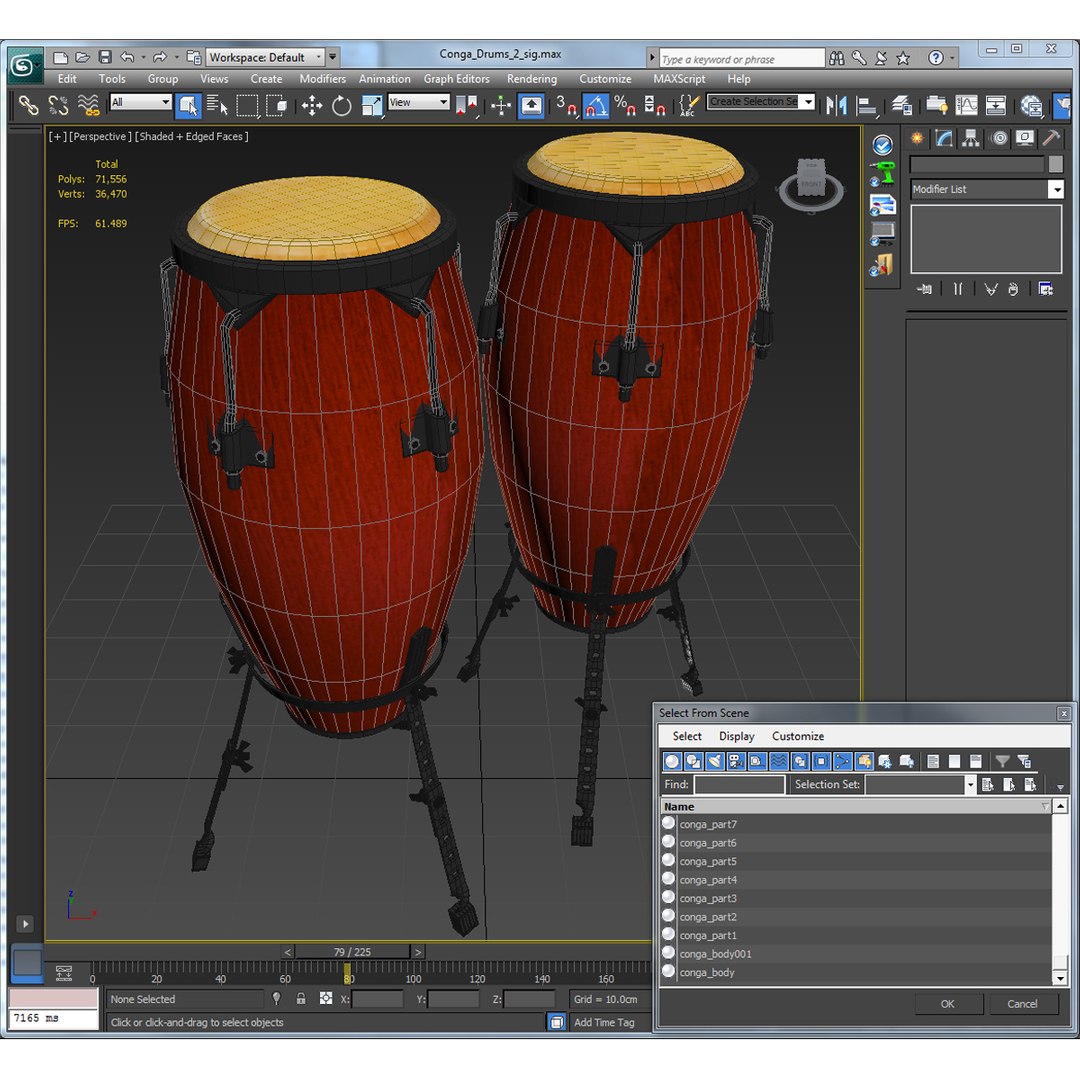
Task: Open Render Setup from toolbar
Action: [x=1031, y=105]
